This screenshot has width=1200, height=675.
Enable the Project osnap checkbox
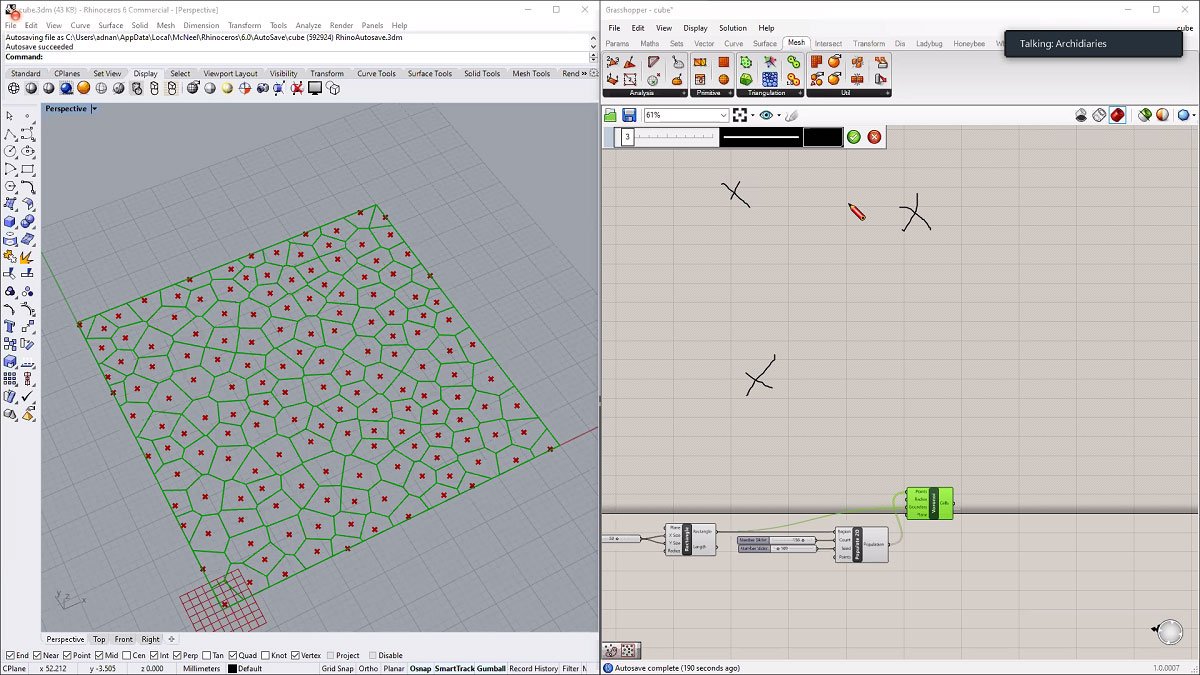330,656
